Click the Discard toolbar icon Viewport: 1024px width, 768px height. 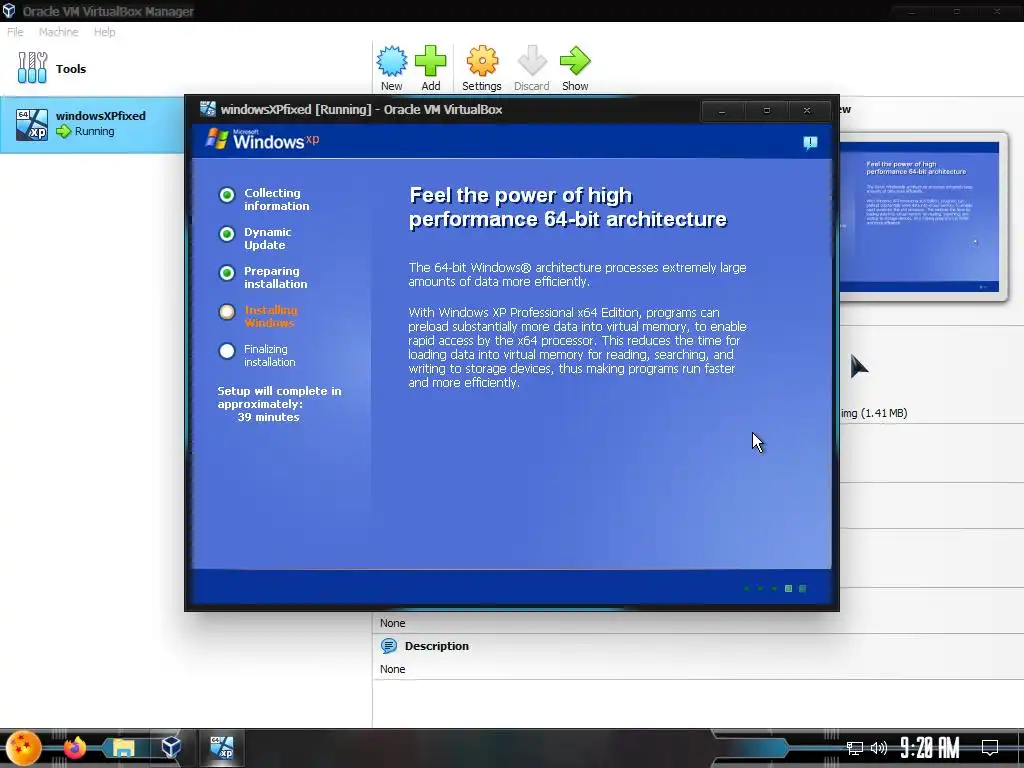pyautogui.click(x=532, y=61)
